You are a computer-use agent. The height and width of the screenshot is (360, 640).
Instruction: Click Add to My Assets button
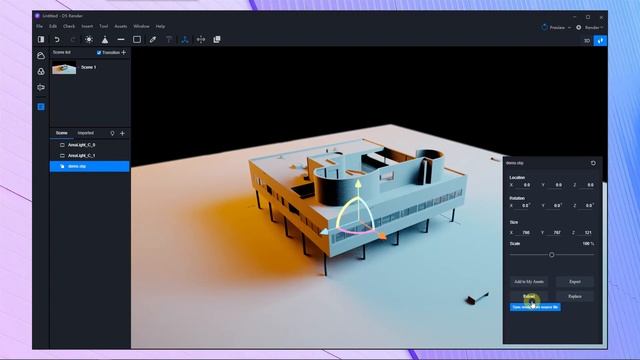click(529, 282)
